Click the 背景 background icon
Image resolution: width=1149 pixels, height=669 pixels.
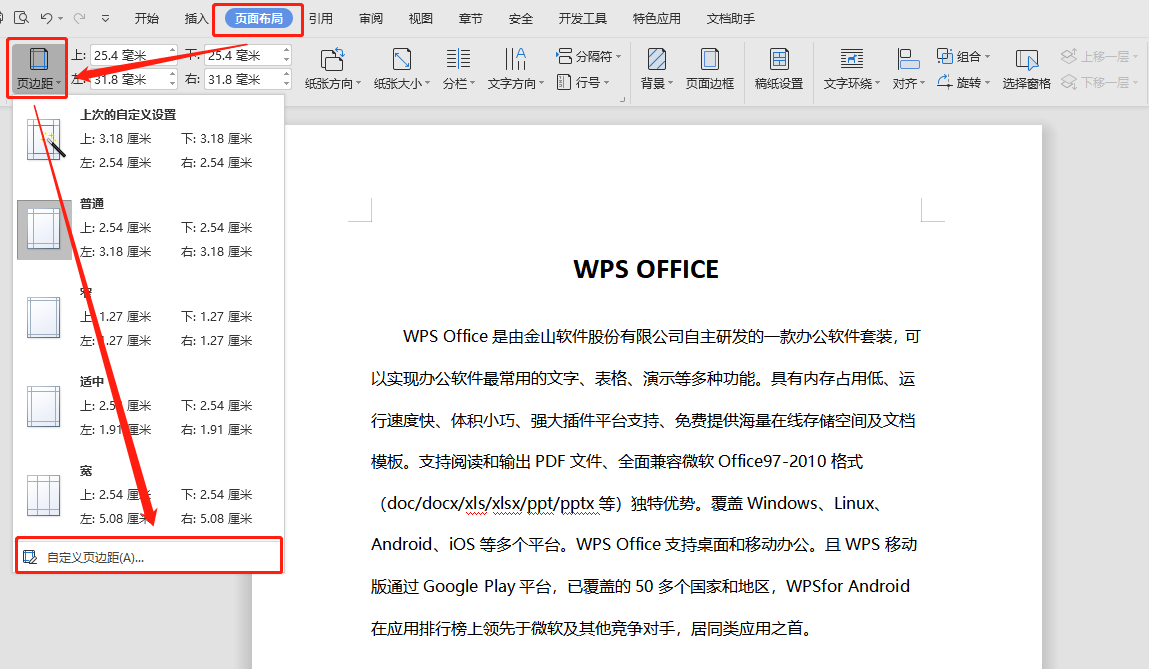(656, 60)
